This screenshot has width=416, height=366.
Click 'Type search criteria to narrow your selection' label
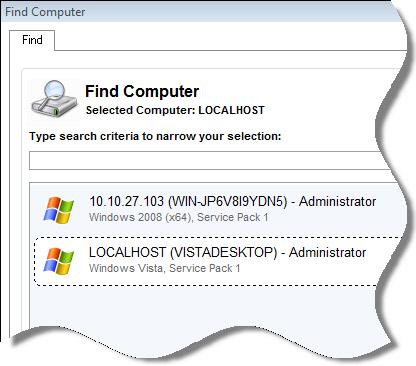(x=155, y=136)
